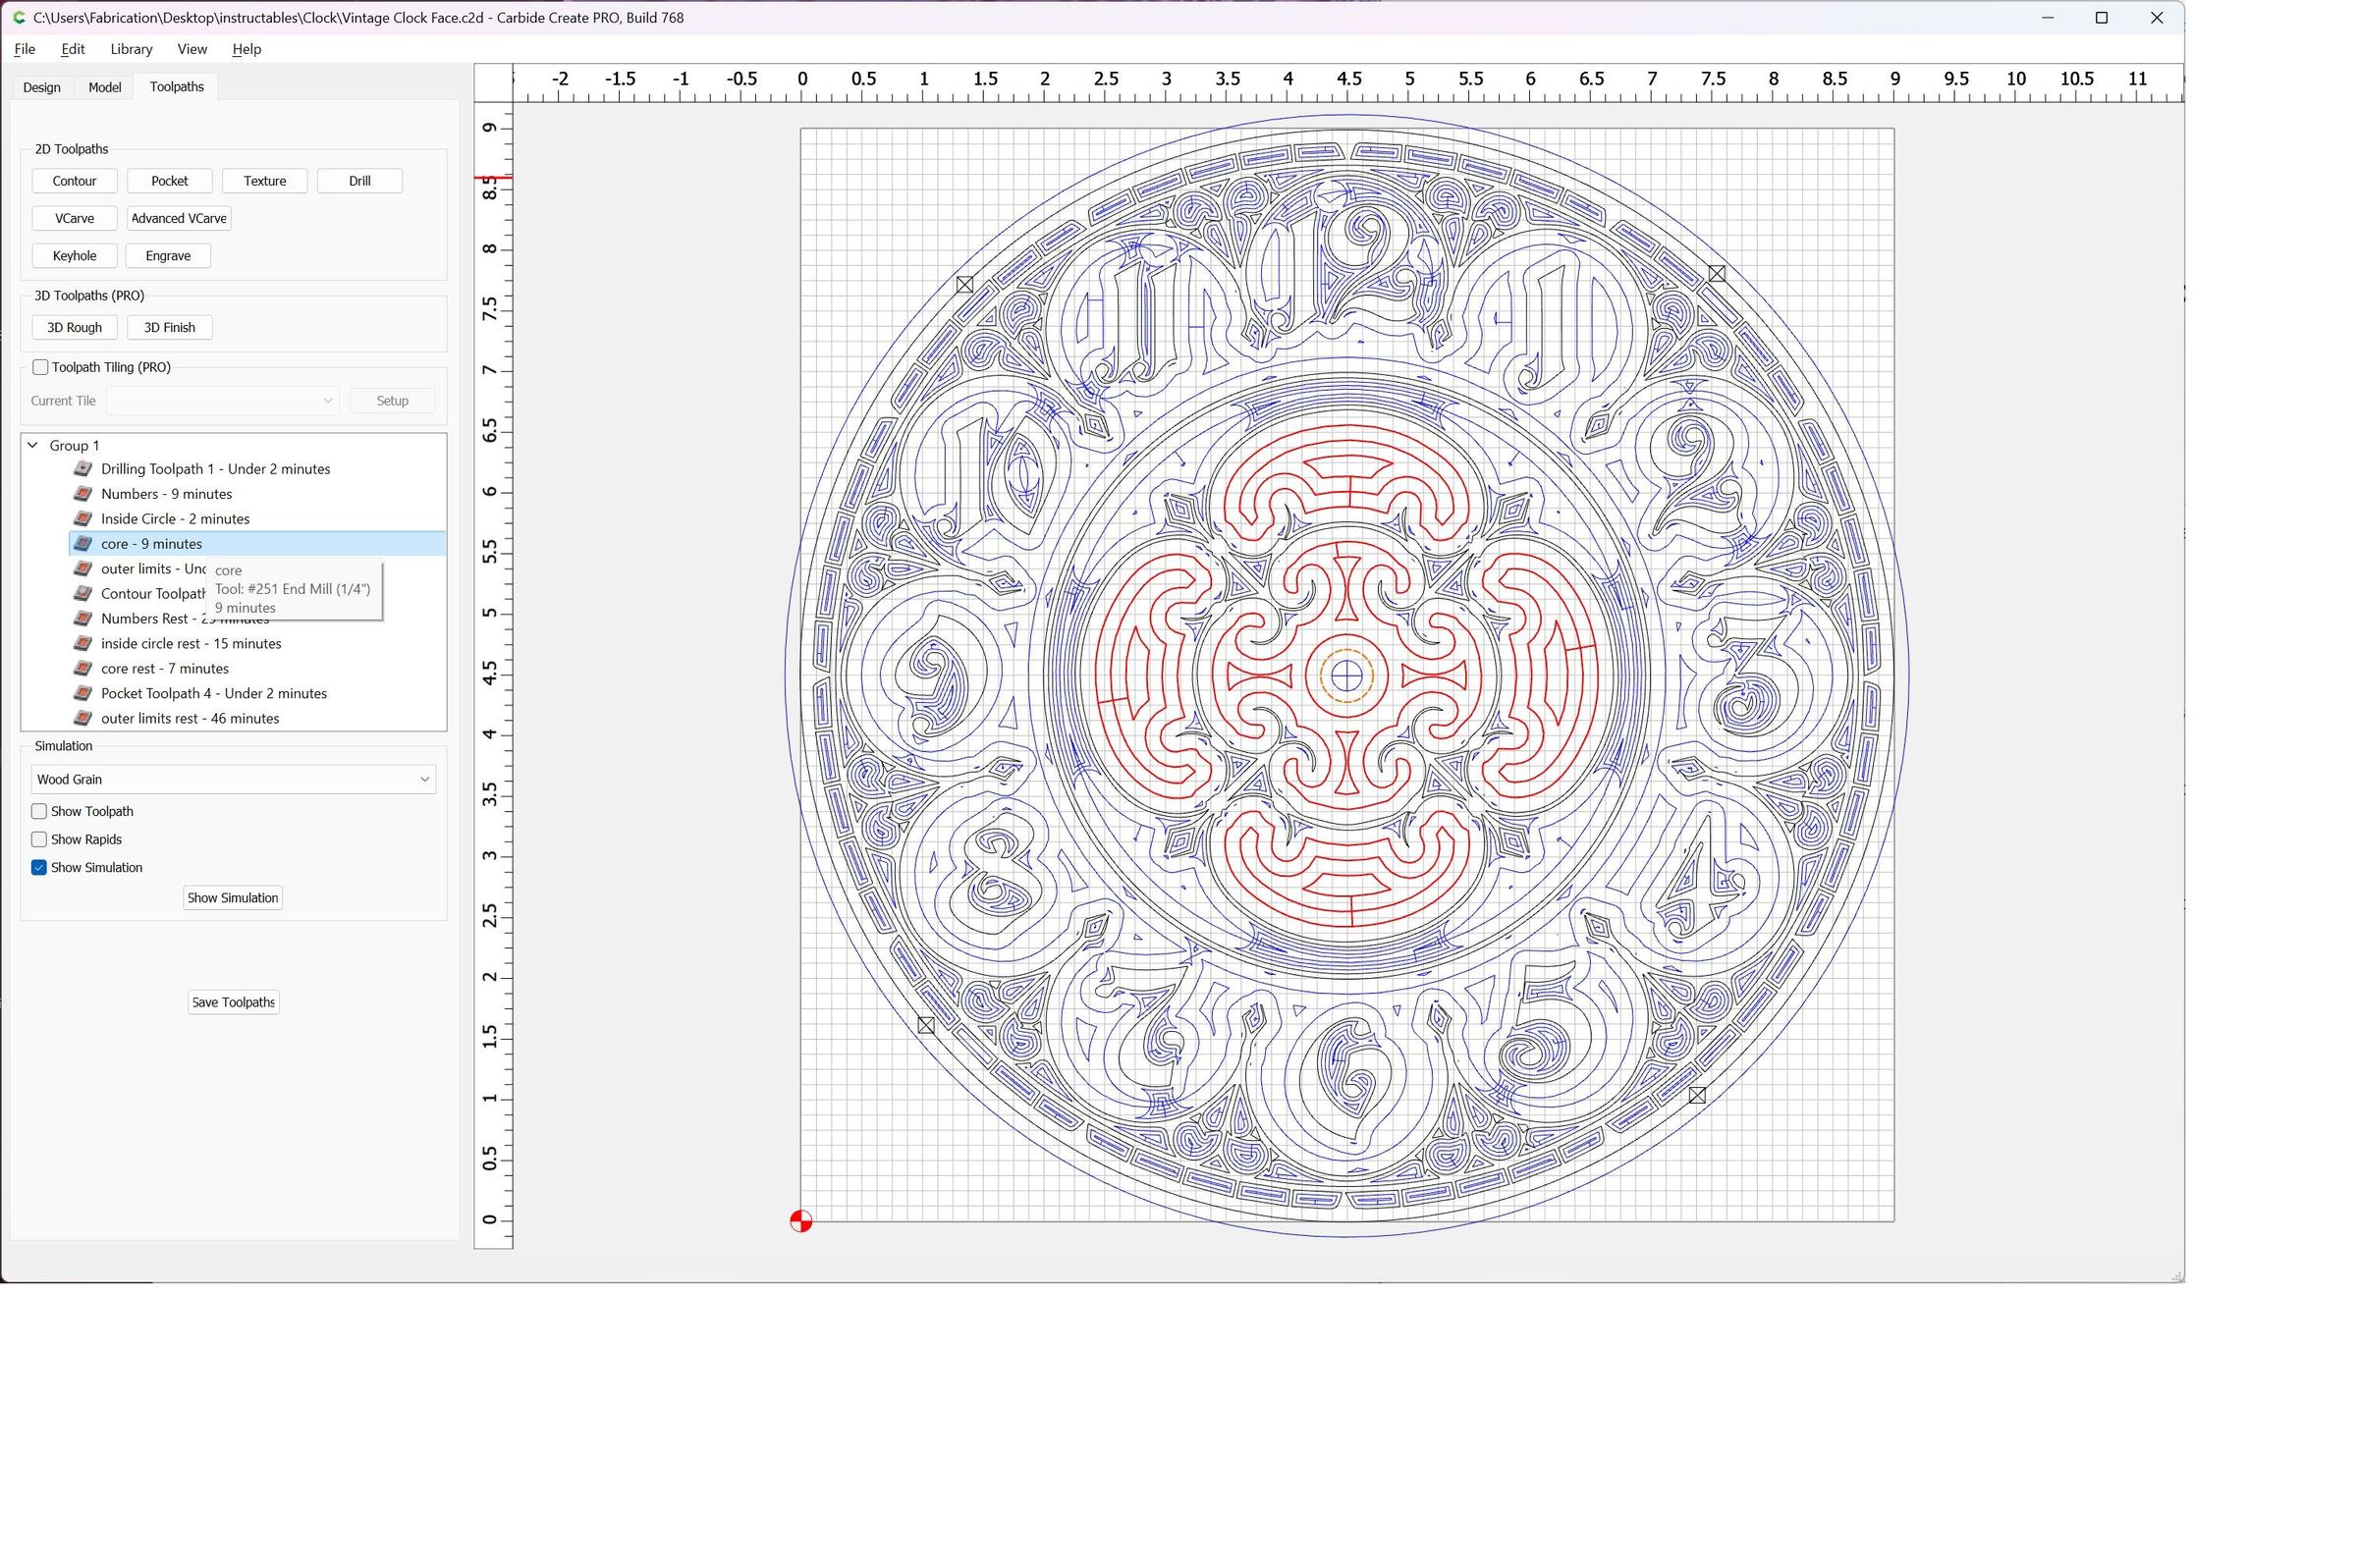This screenshot has width=2357, height=1568.
Task: Click the Save Toolpaths button
Action: tap(232, 1002)
